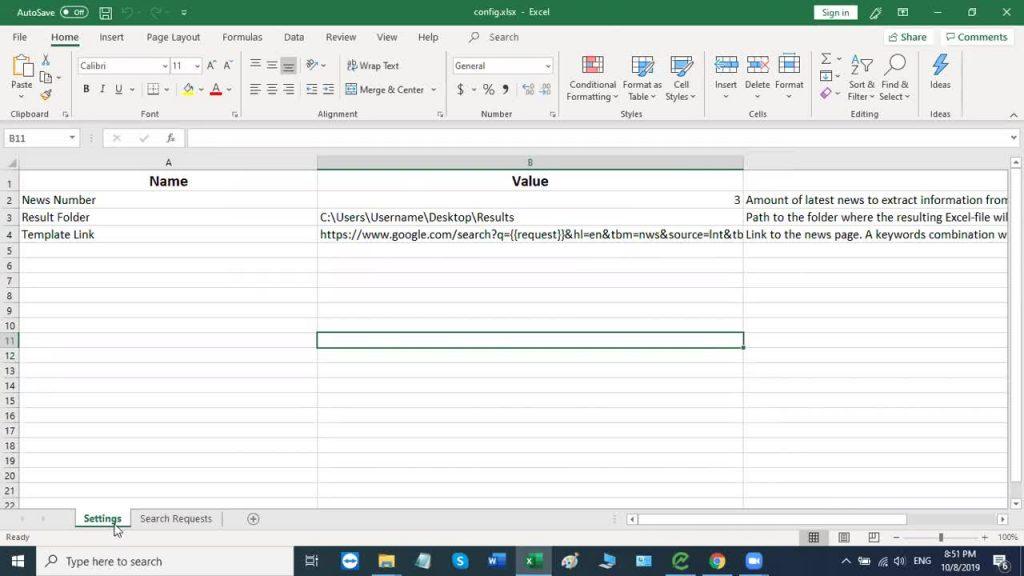The image size is (1024, 576).
Task: Align text right
Action: coord(288,89)
